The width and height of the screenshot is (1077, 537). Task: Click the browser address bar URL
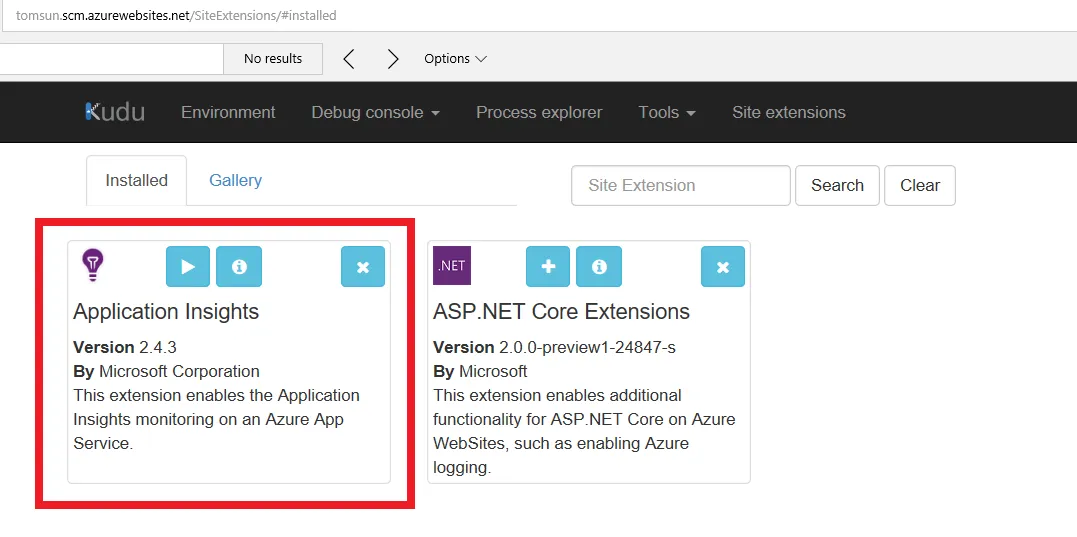(x=176, y=15)
